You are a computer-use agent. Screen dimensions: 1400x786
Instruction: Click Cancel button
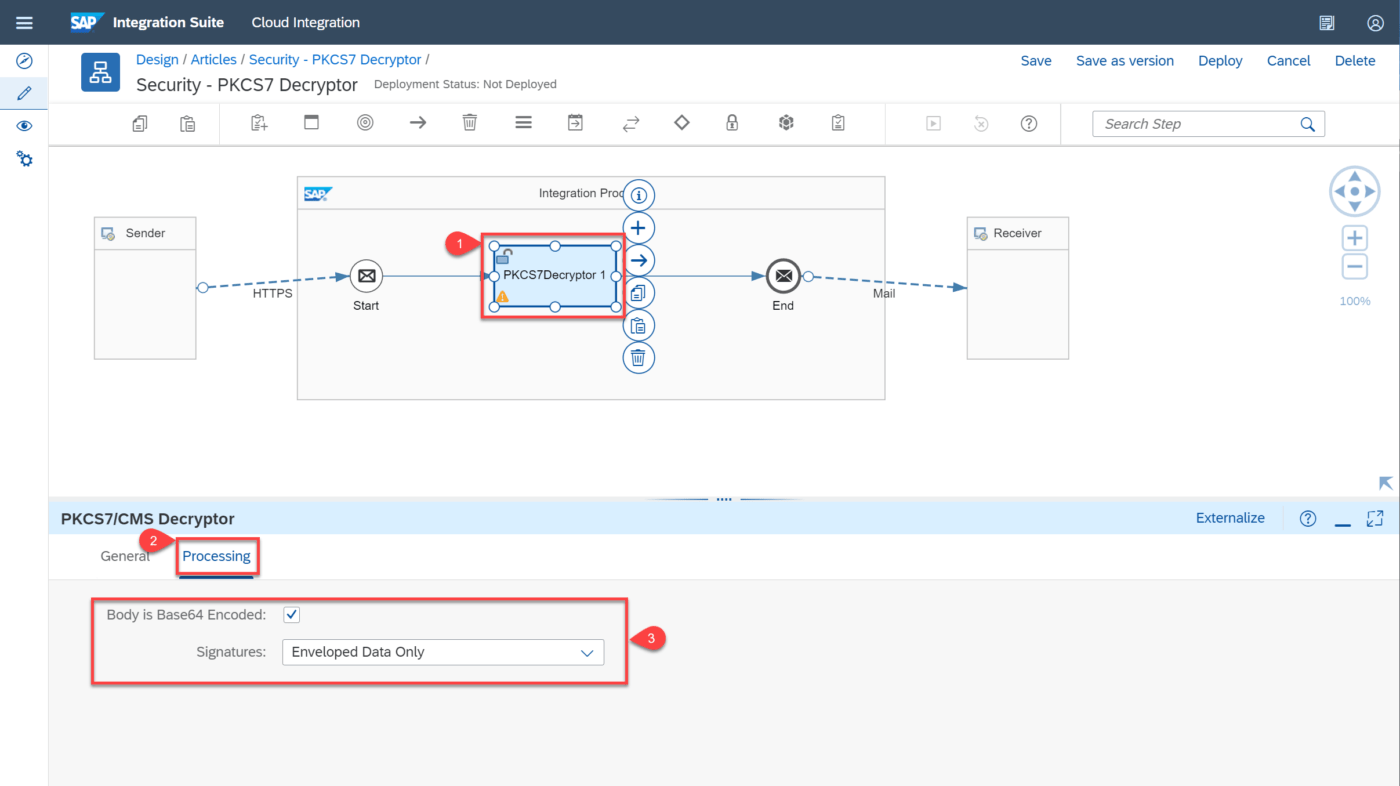(x=1288, y=61)
